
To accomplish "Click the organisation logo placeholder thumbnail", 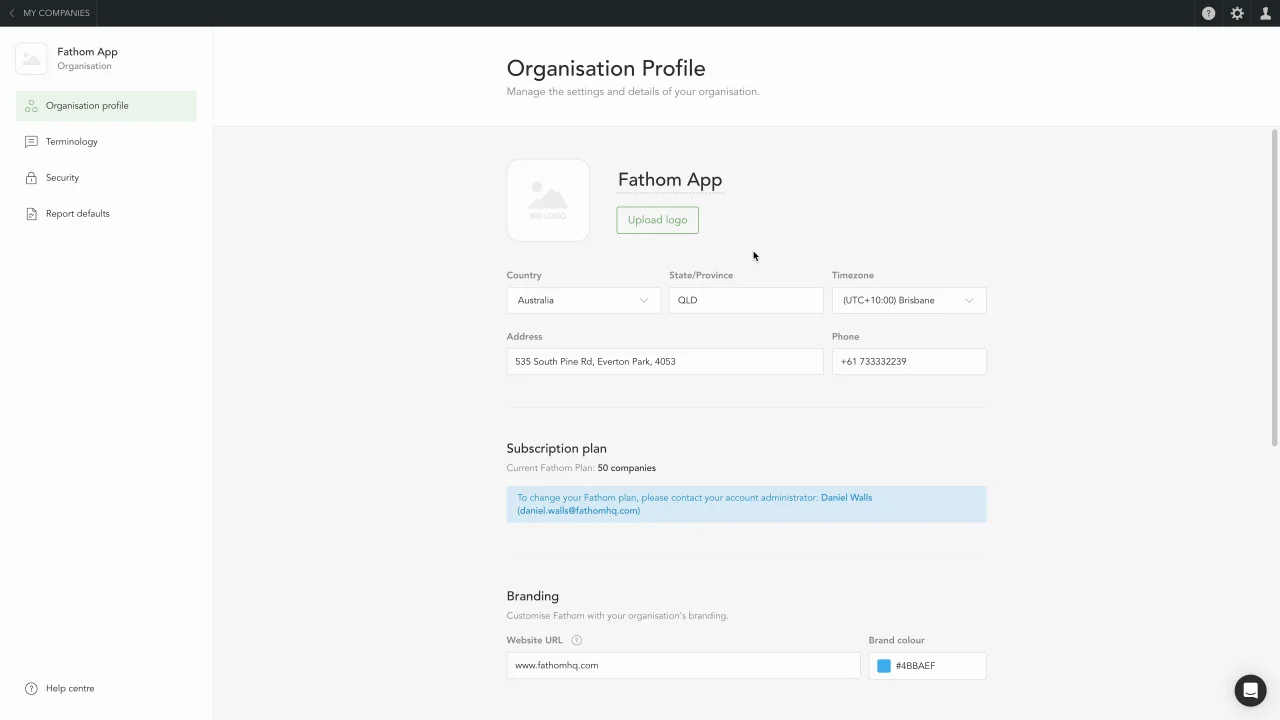I will [x=548, y=200].
